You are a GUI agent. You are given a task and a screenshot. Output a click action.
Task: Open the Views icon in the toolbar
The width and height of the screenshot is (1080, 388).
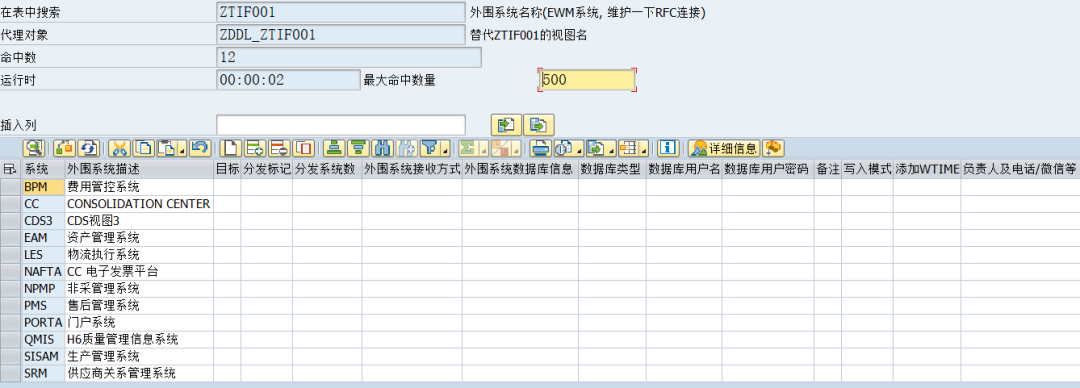tap(563, 148)
